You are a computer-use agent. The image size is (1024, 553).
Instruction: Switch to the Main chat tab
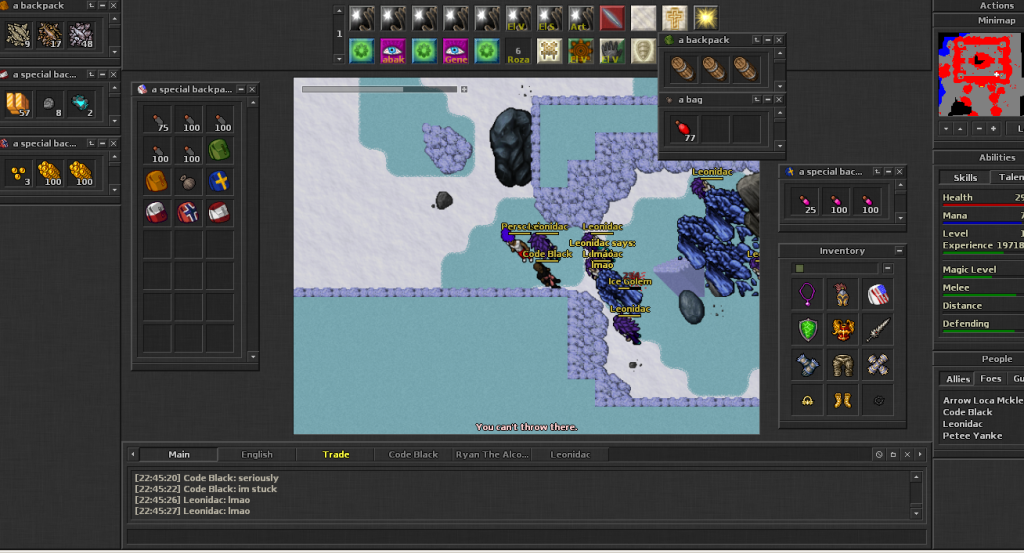tap(179, 454)
